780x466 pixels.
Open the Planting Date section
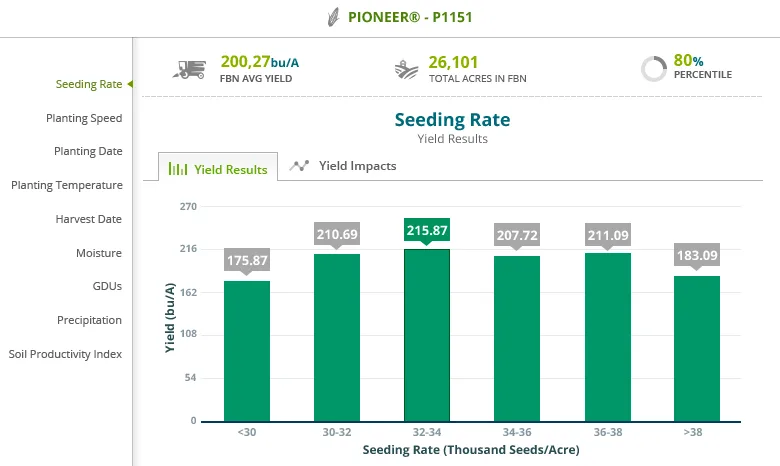click(88, 151)
